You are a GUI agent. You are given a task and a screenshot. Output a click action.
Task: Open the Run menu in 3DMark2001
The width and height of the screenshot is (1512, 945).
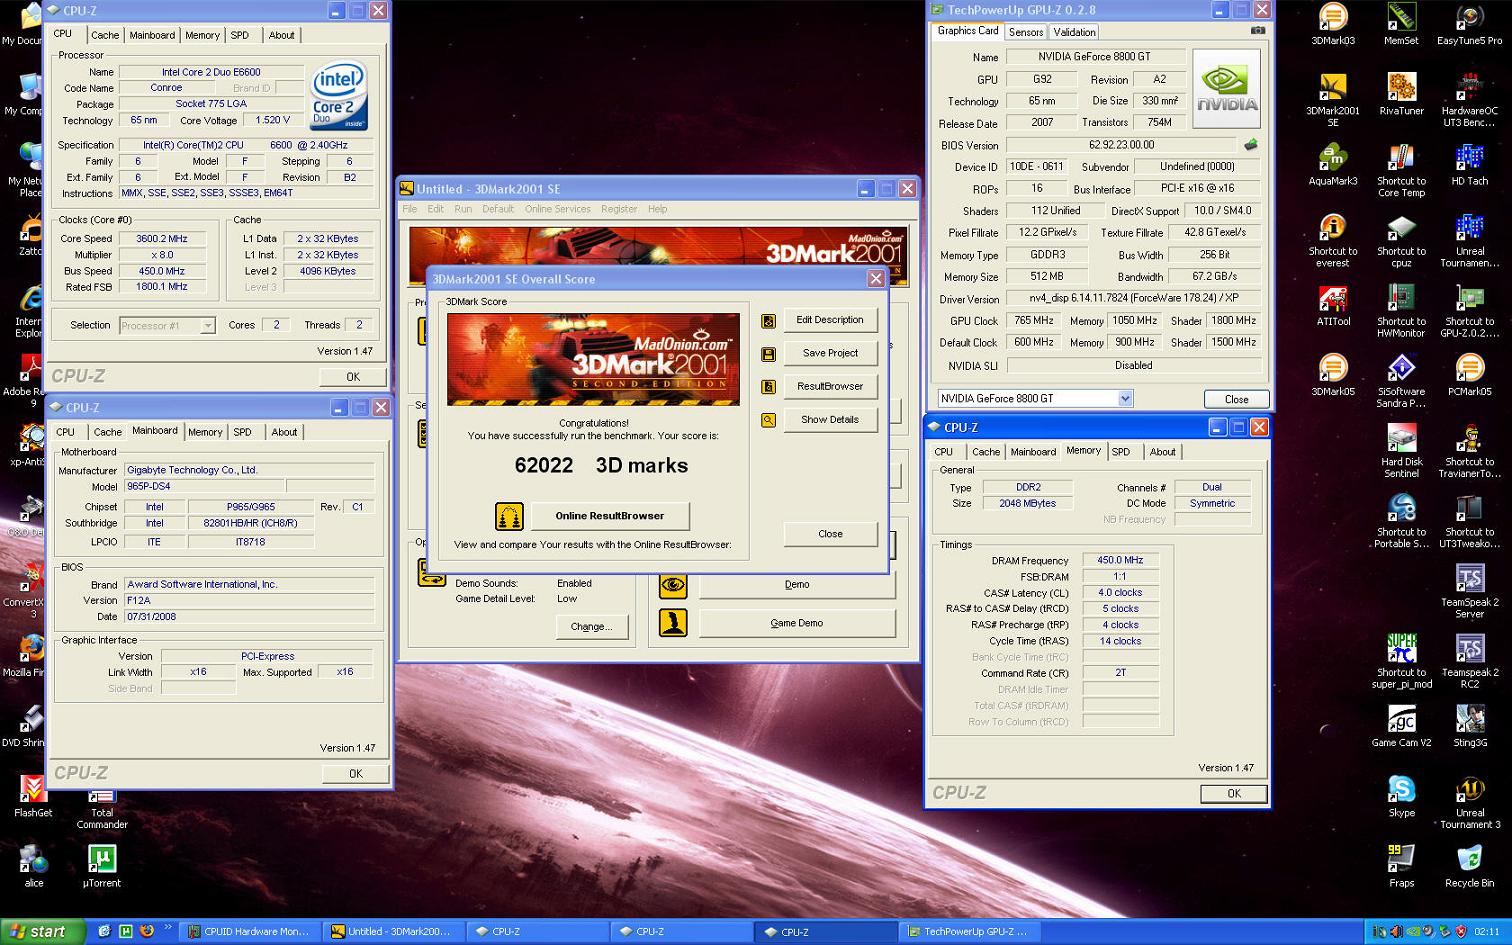463,209
